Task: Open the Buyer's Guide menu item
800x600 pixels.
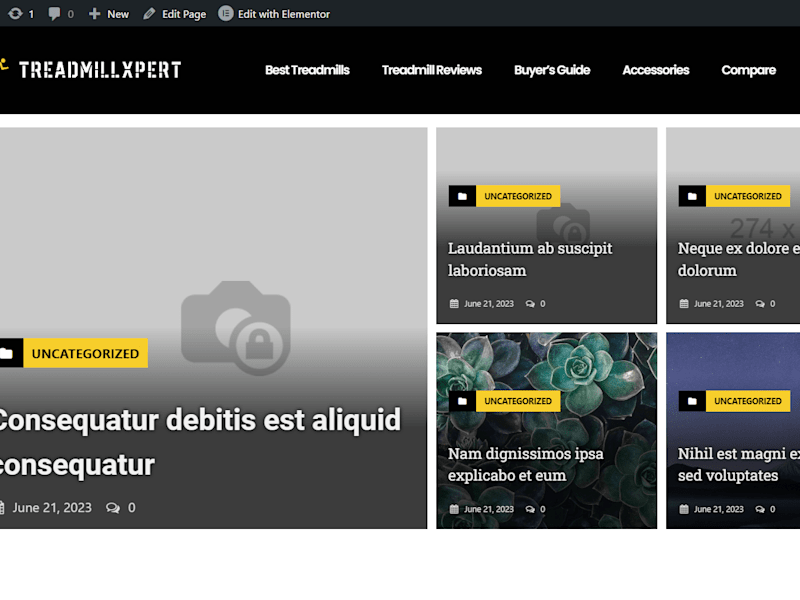Action: (552, 70)
